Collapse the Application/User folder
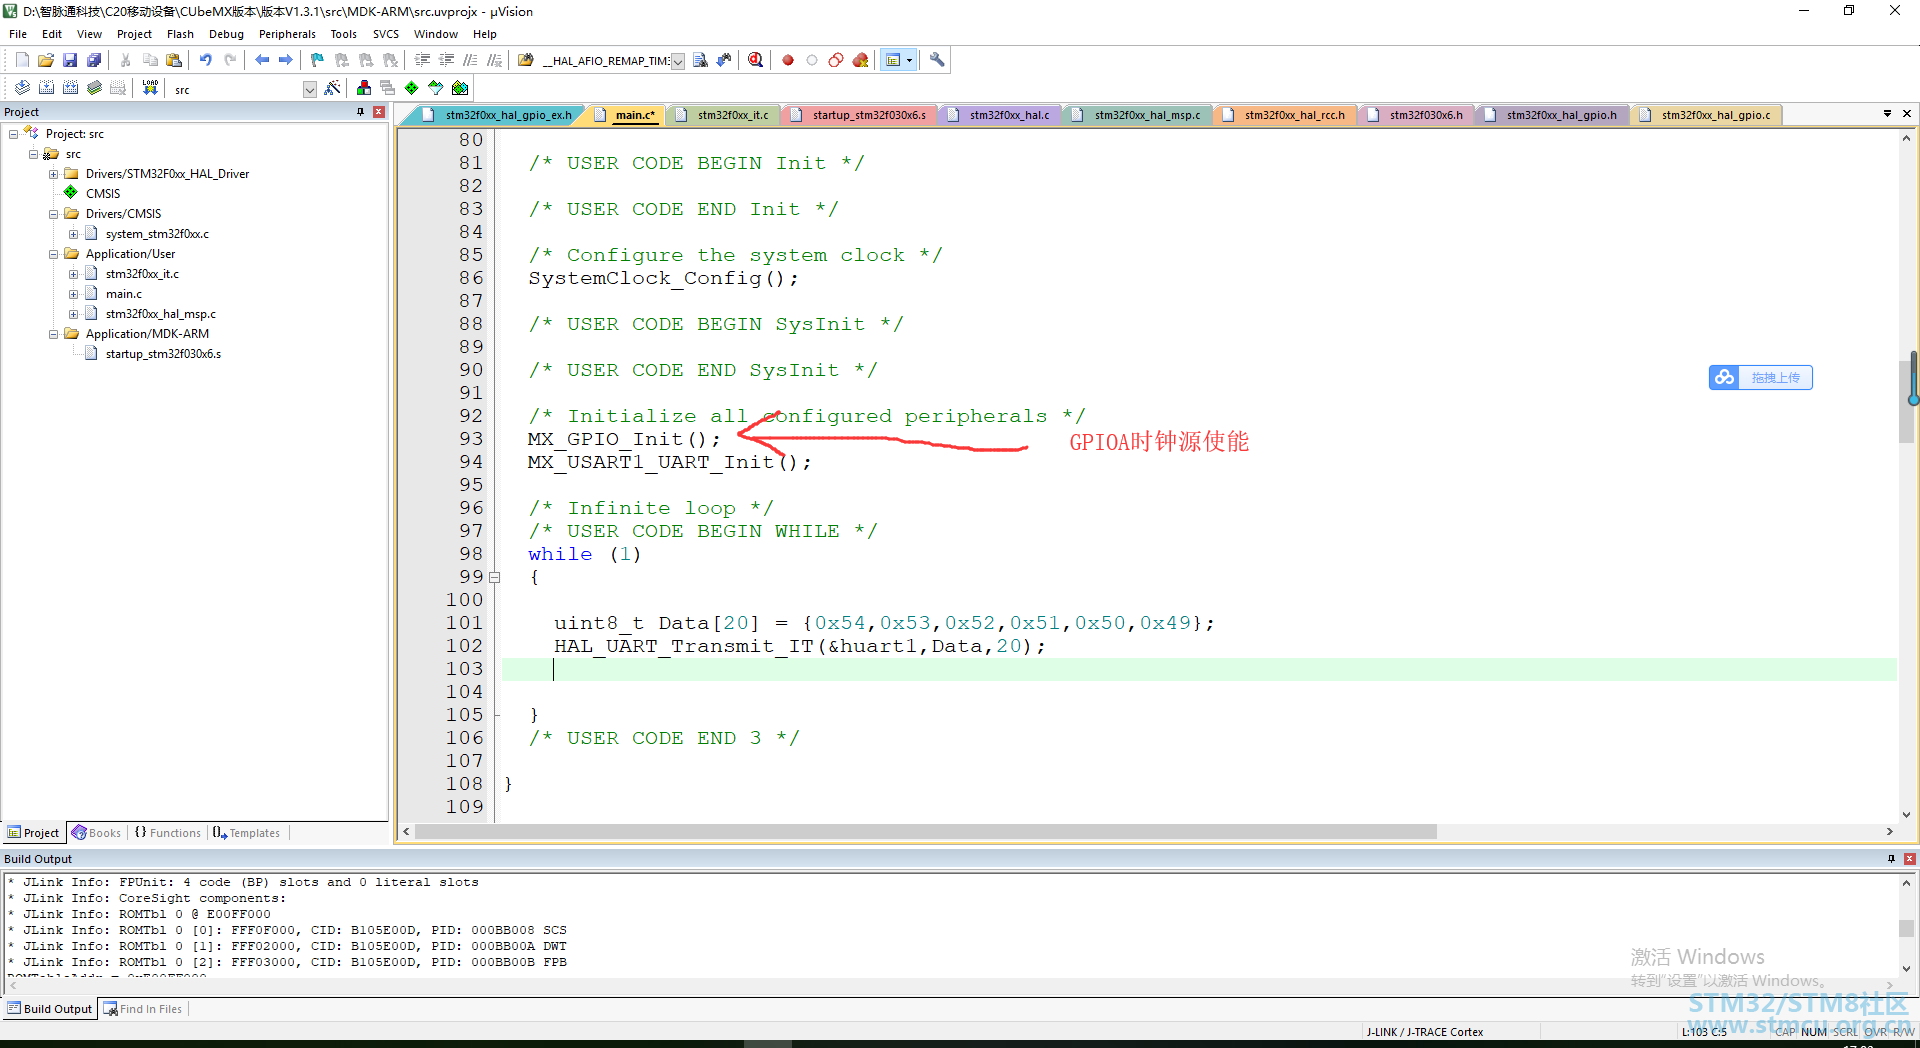Screen dimensions: 1920x1048 [x=53, y=254]
